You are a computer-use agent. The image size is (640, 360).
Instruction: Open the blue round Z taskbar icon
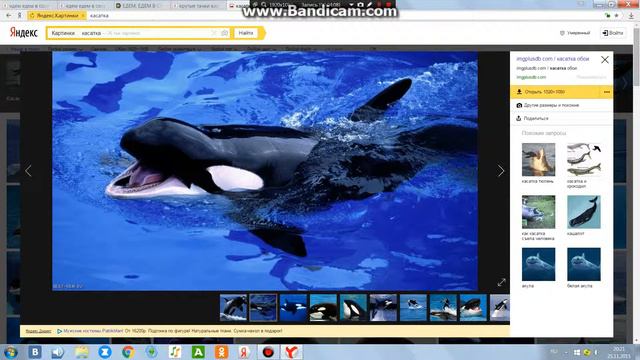click(x=105, y=352)
